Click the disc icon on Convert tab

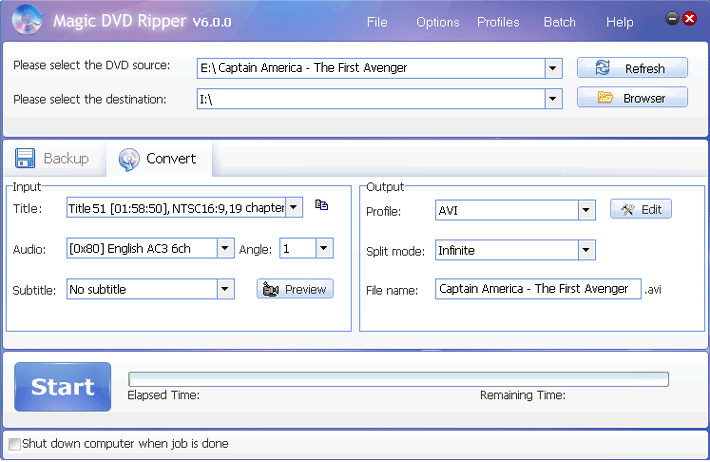(x=129, y=159)
